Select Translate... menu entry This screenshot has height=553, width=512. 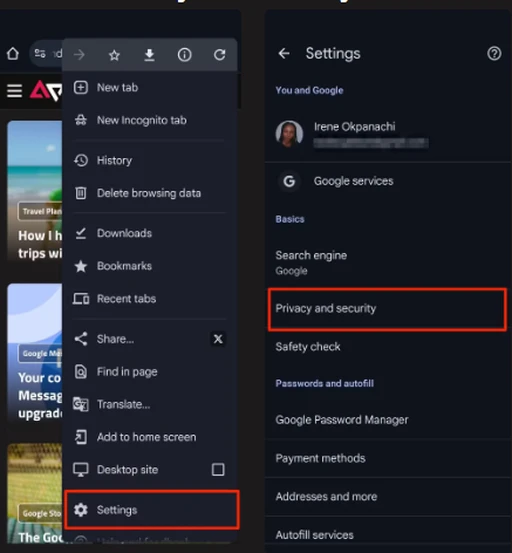[151, 404]
